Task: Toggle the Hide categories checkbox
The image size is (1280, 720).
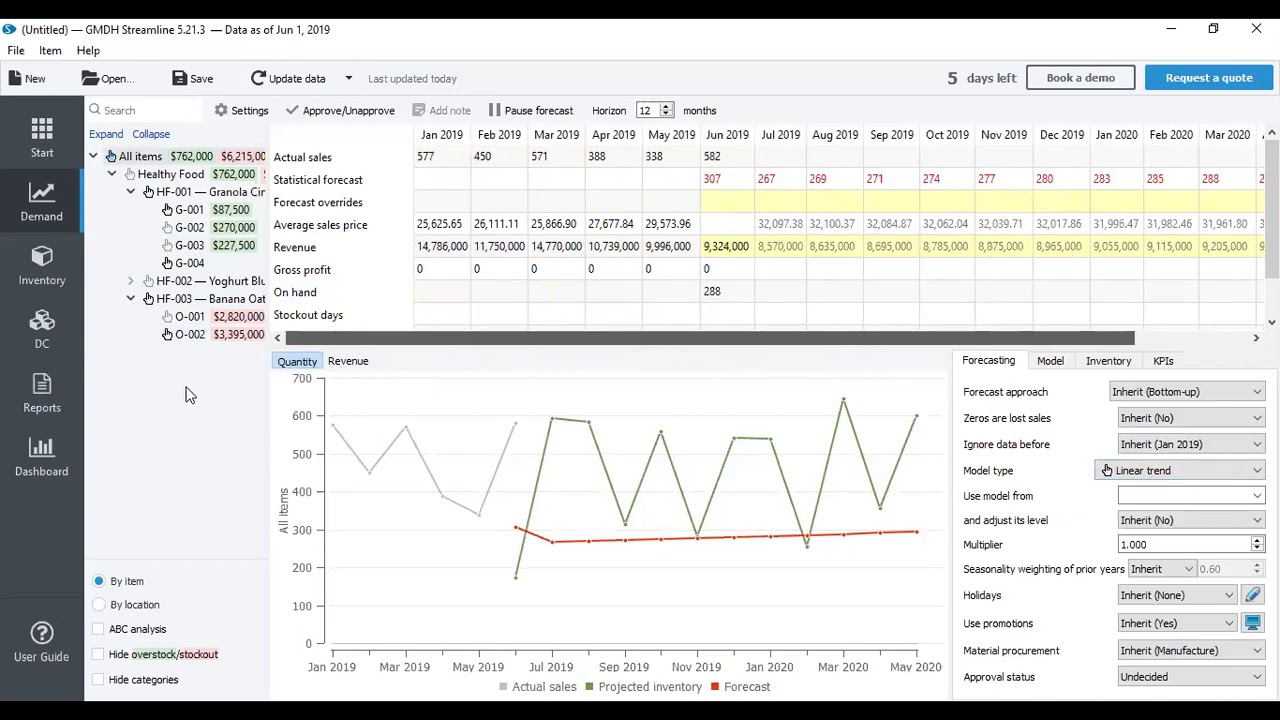Action: click(x=99, y=680)
